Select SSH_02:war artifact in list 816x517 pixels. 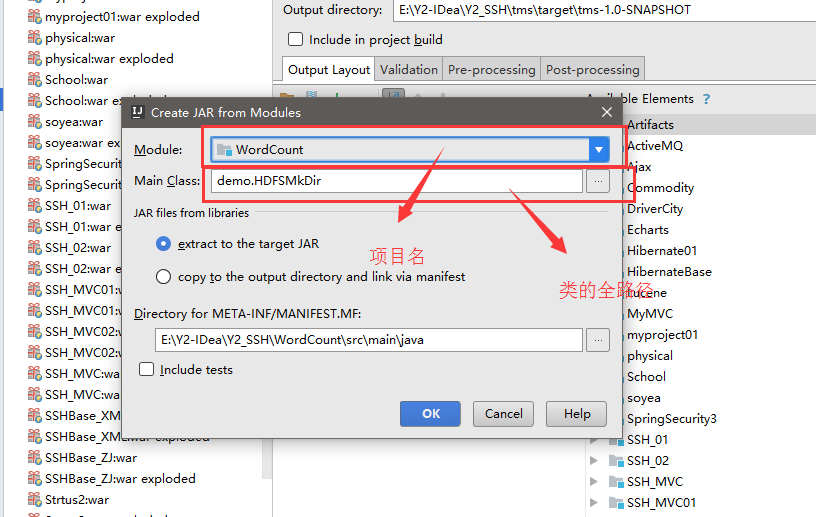78,248
